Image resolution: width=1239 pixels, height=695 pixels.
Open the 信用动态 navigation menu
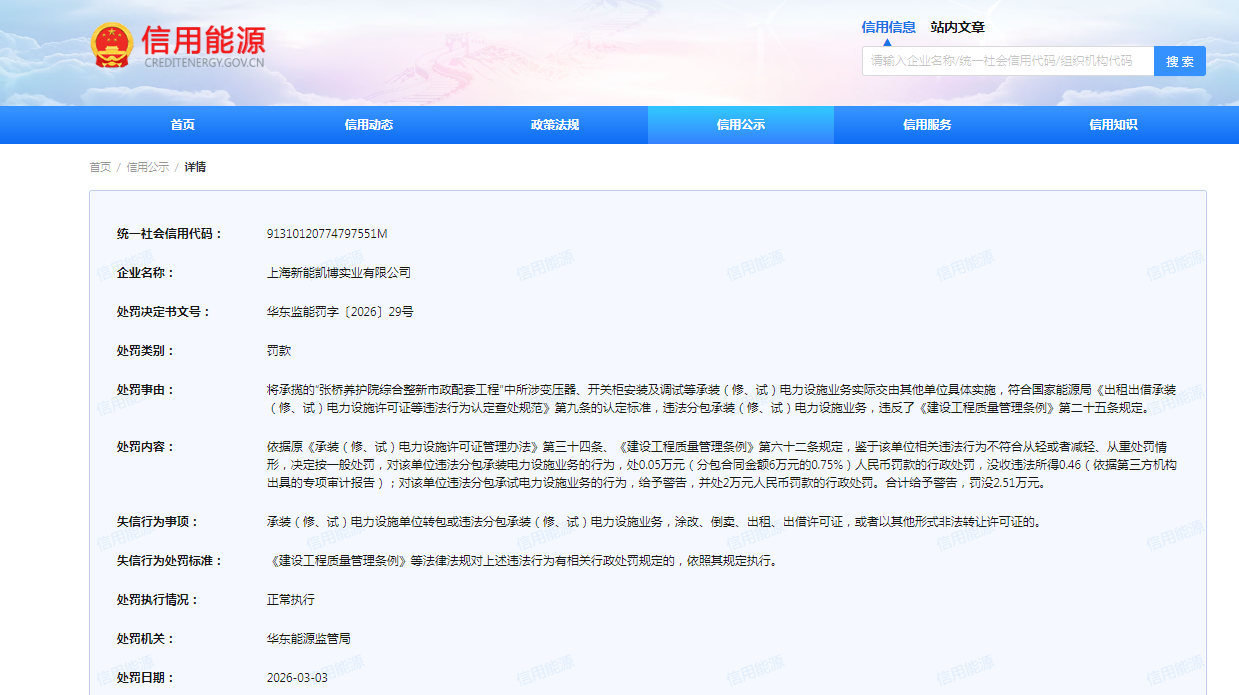(369, 125)
